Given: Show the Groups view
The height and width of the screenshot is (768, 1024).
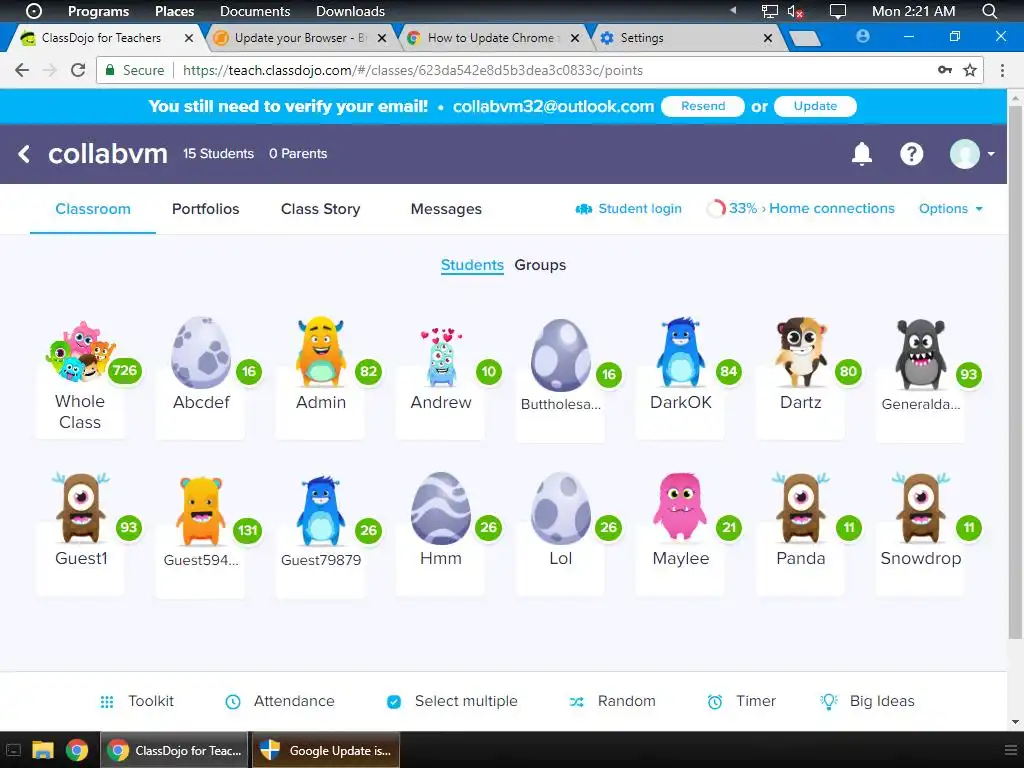Looking at the screenshot, I should pos(540,265).
